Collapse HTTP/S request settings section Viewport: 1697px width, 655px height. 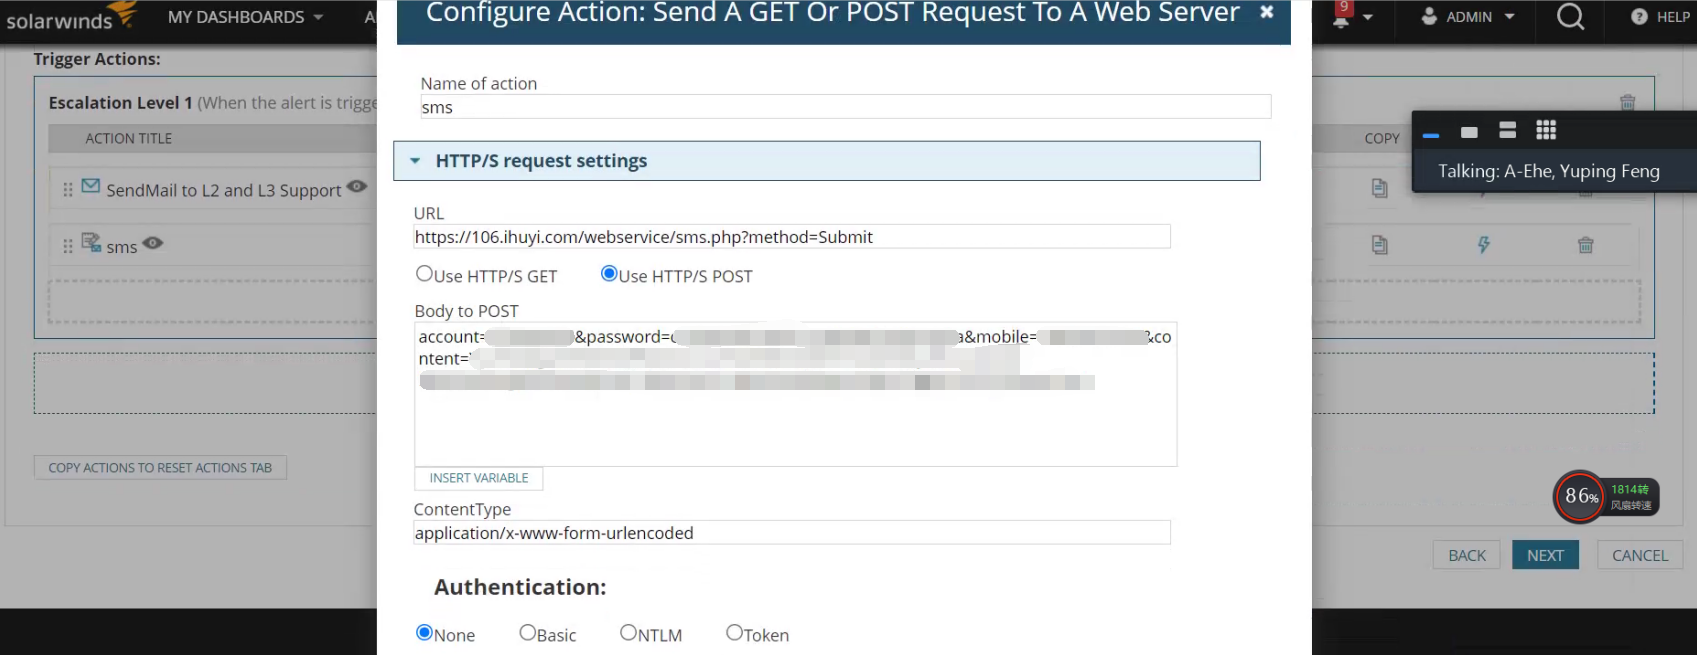point(415,161)
